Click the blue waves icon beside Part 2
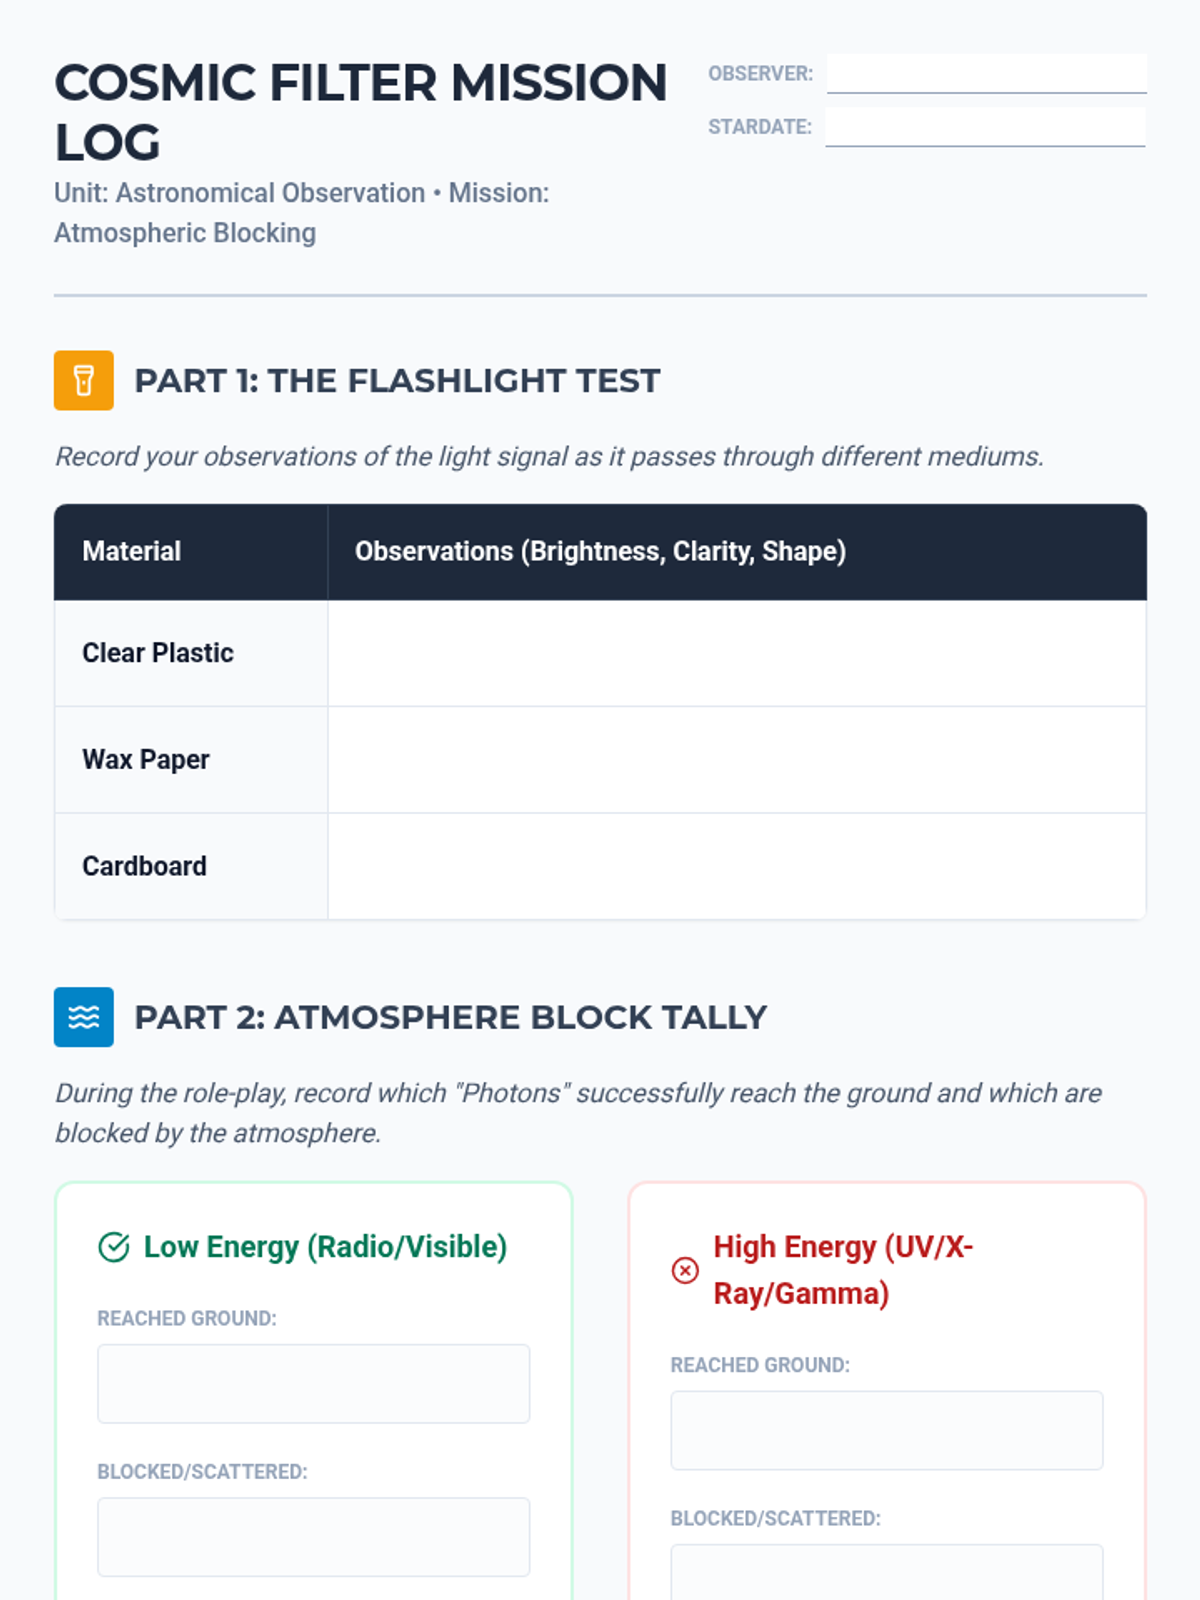 (x=84, y=1017)
